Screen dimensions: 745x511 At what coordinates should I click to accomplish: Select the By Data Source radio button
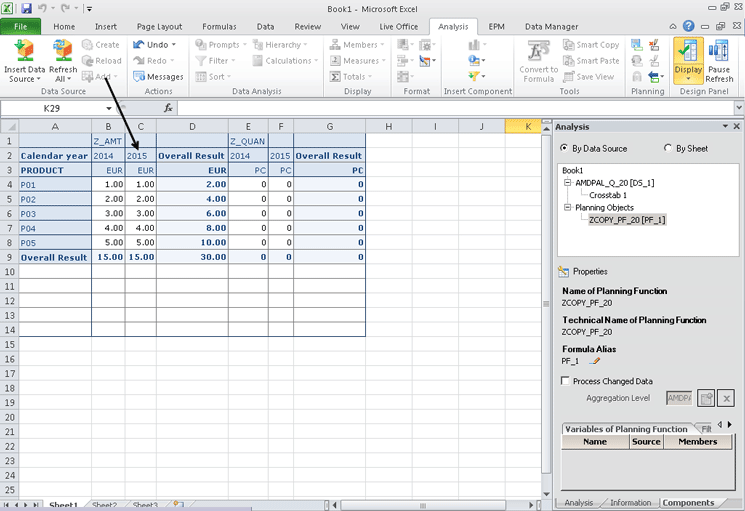565,148
